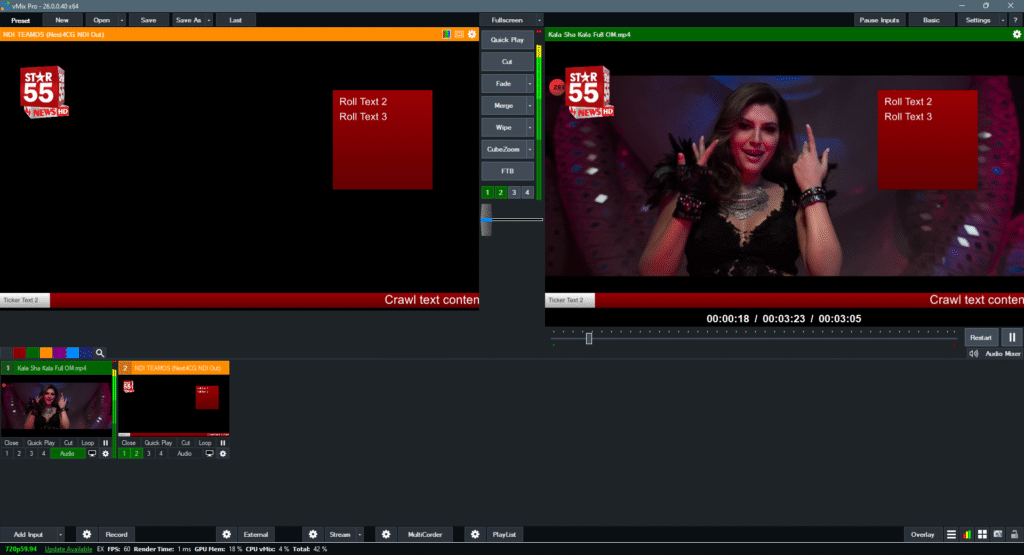The height and width of the screenshot is (555, 1024).
Task: Click the input search magnifier icon
Action: (100, 353)
